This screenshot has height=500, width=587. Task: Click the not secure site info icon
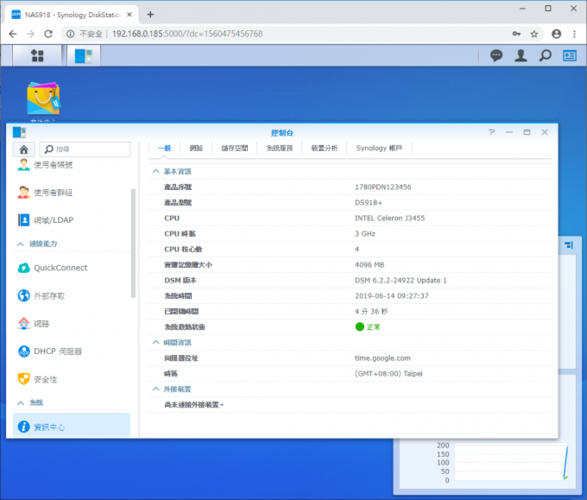click(70, 34)
